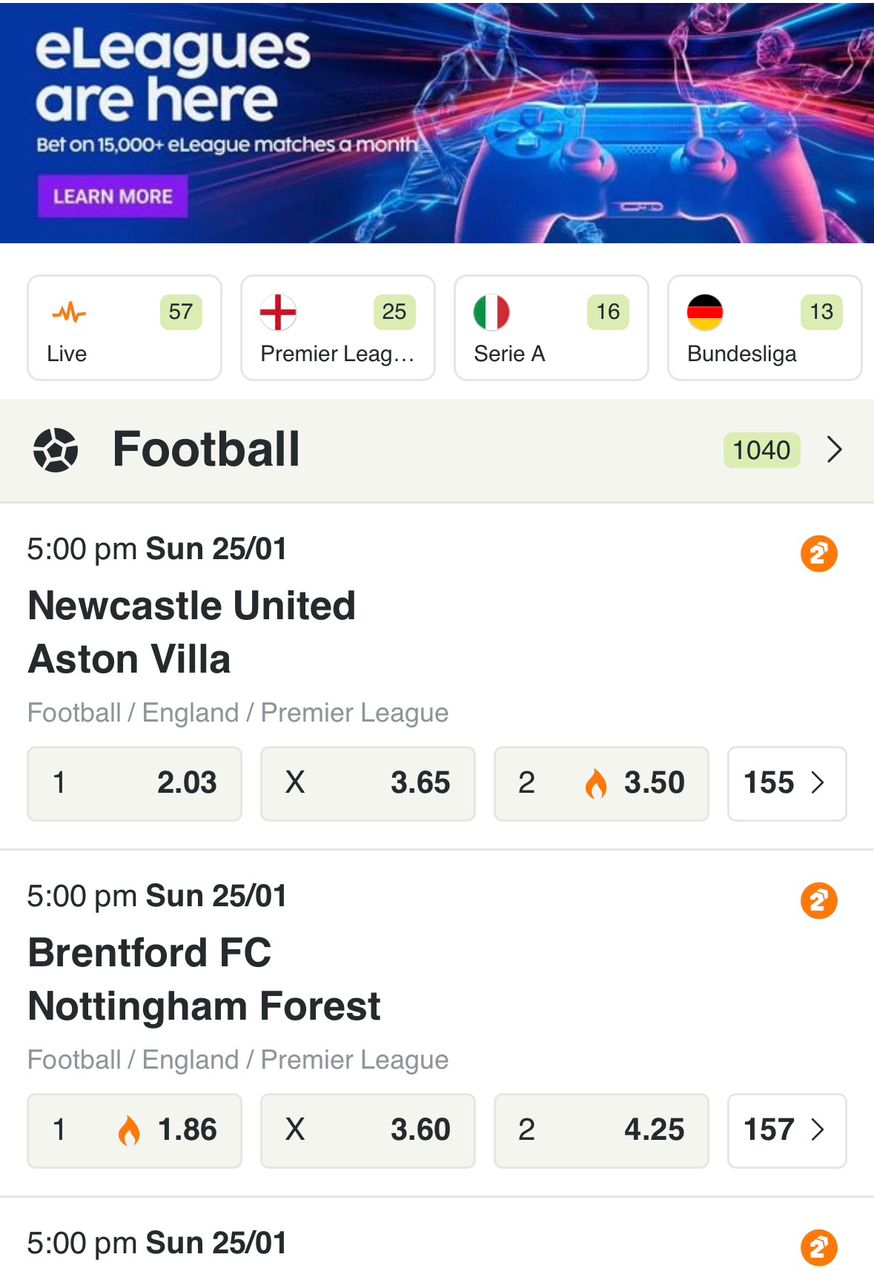
Task: Select Brentford FC home win odds 1.86
Action: pos(134,1130)
